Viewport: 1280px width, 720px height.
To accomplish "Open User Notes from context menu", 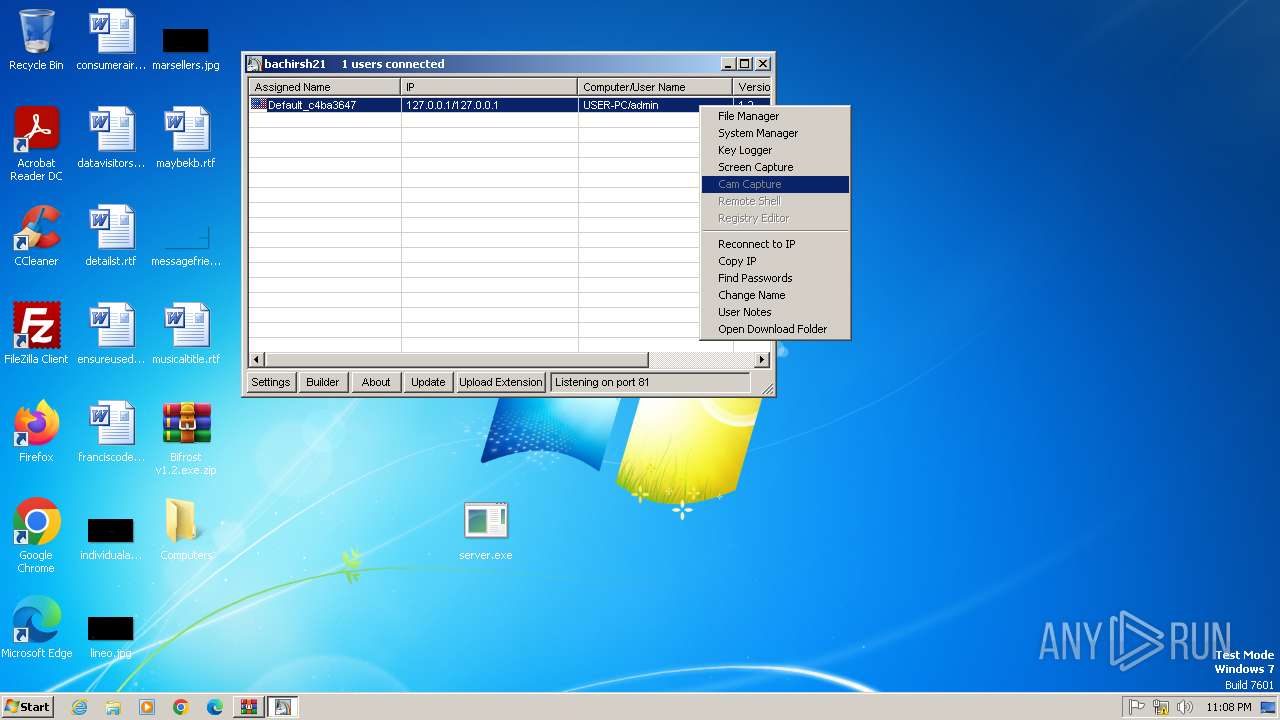I will tap(775, 312).
